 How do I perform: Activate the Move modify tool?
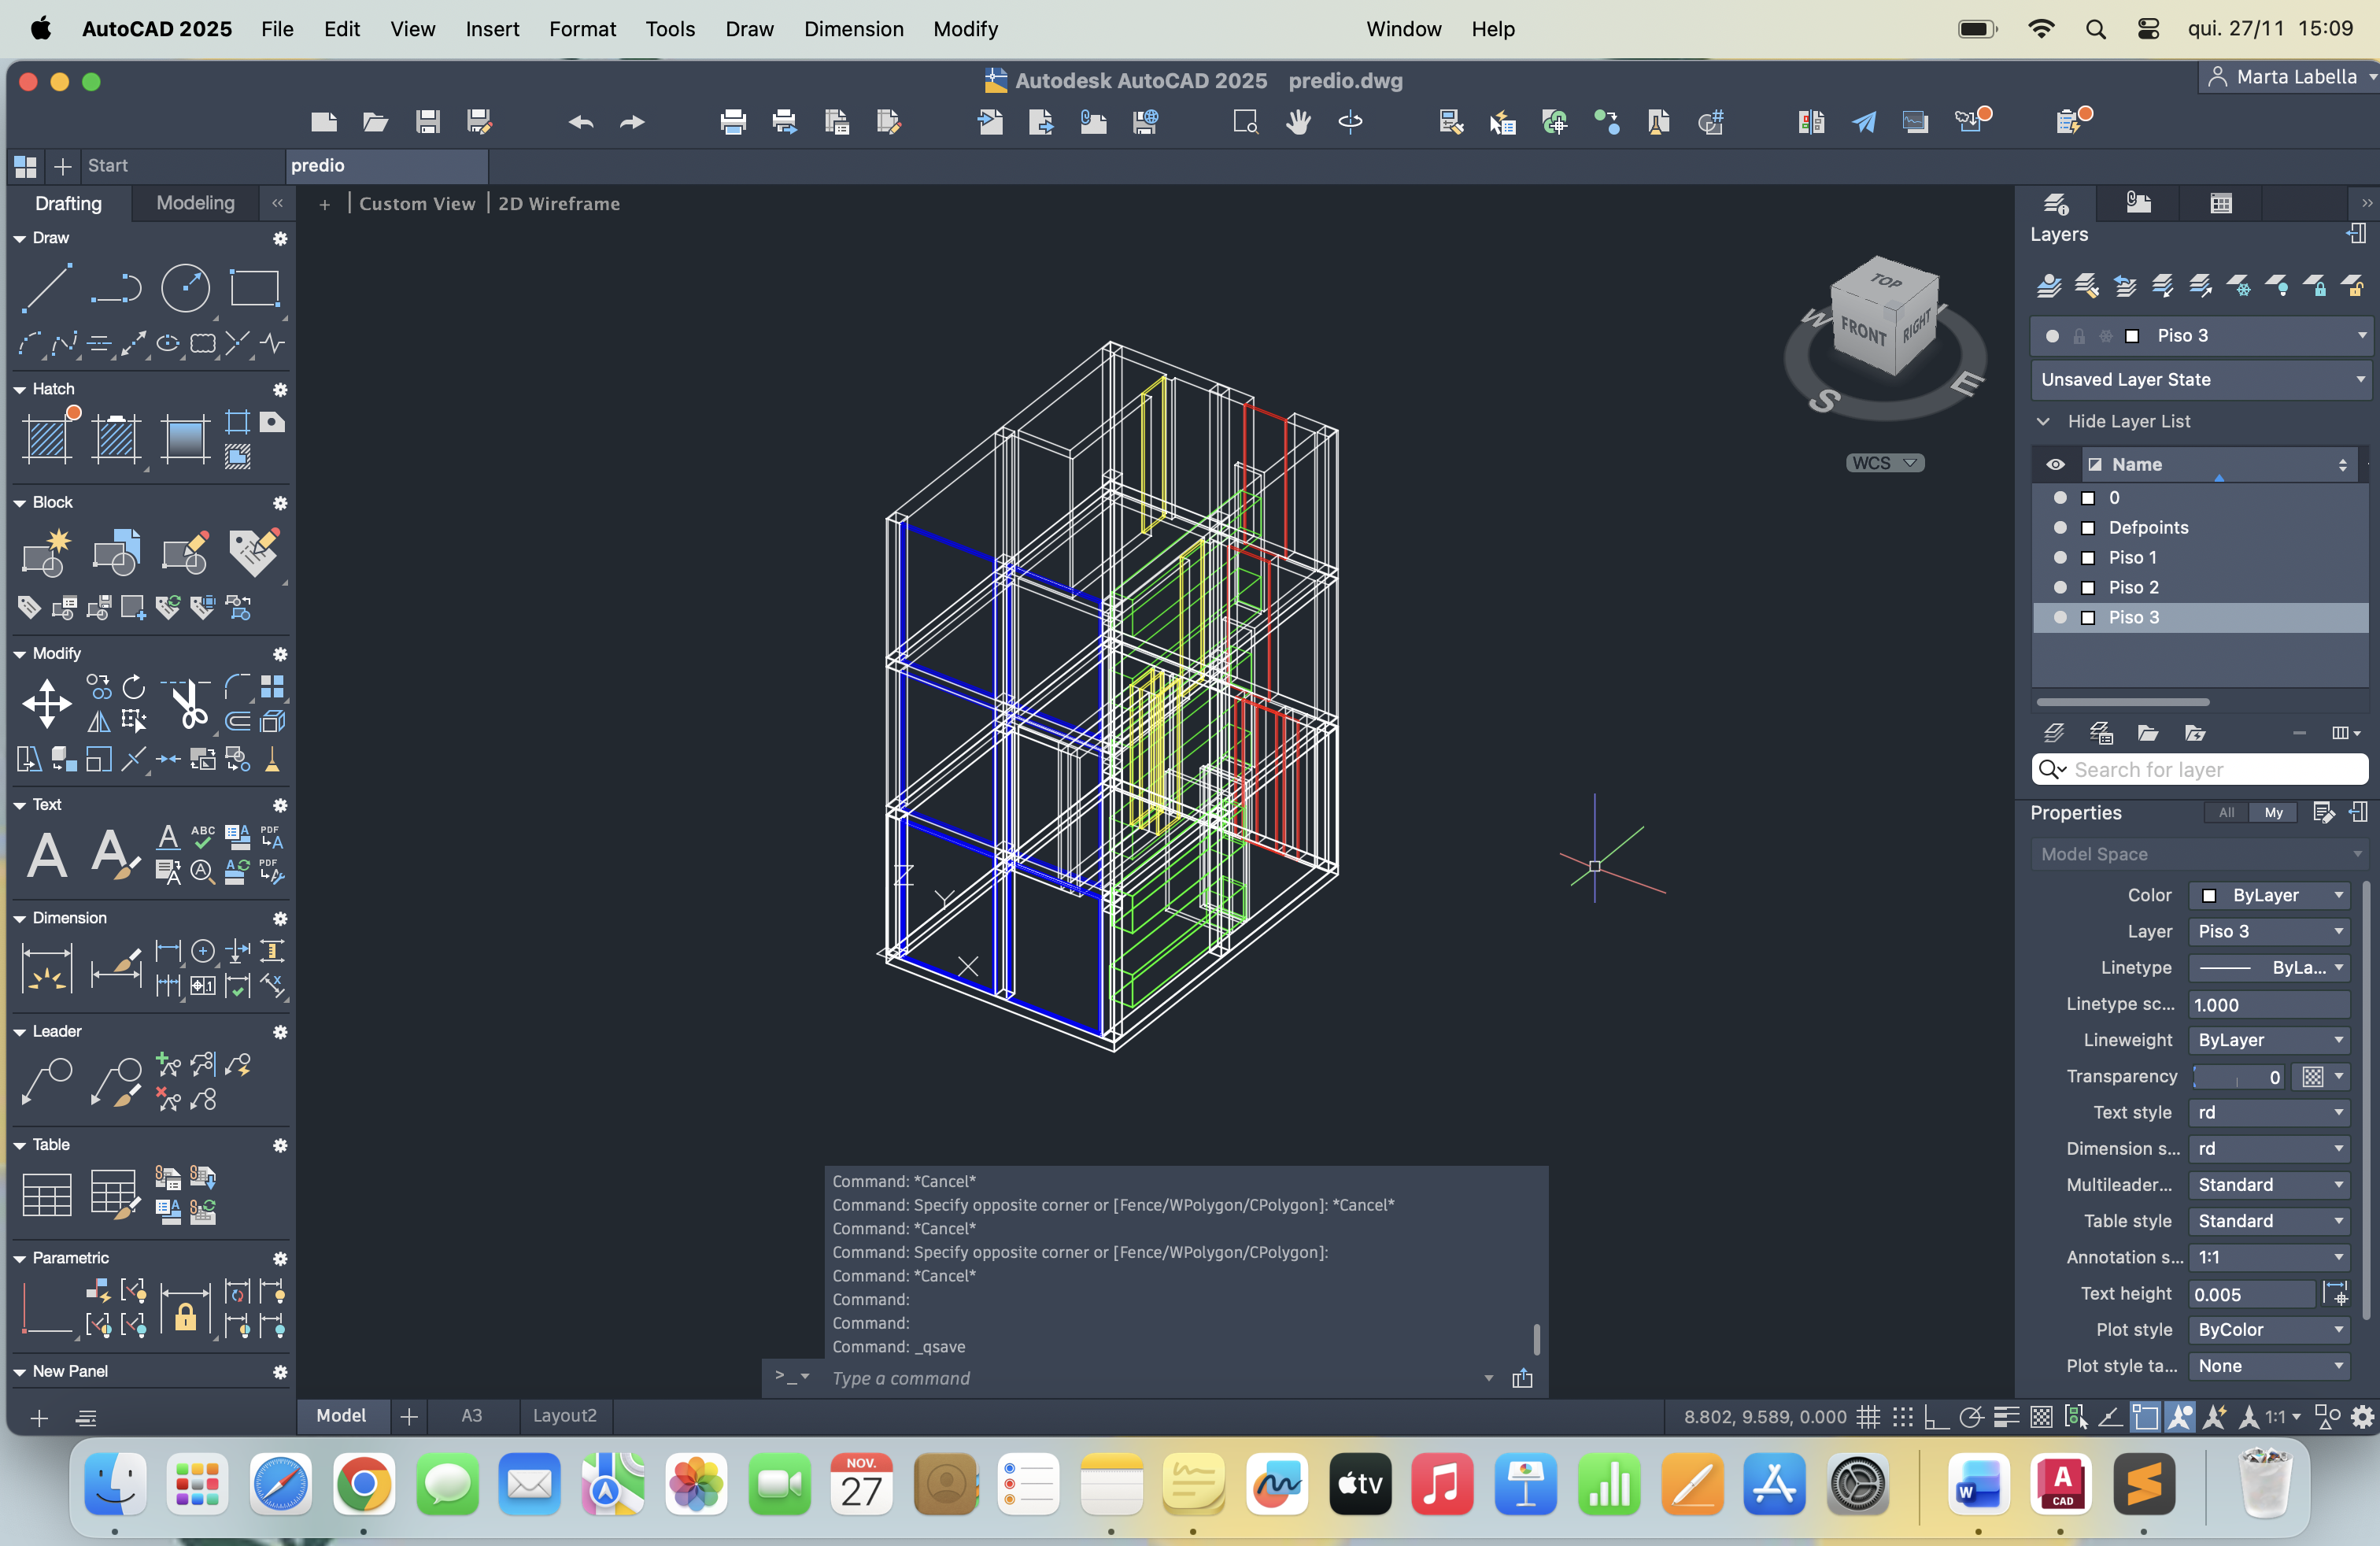[x=46, y=704]
